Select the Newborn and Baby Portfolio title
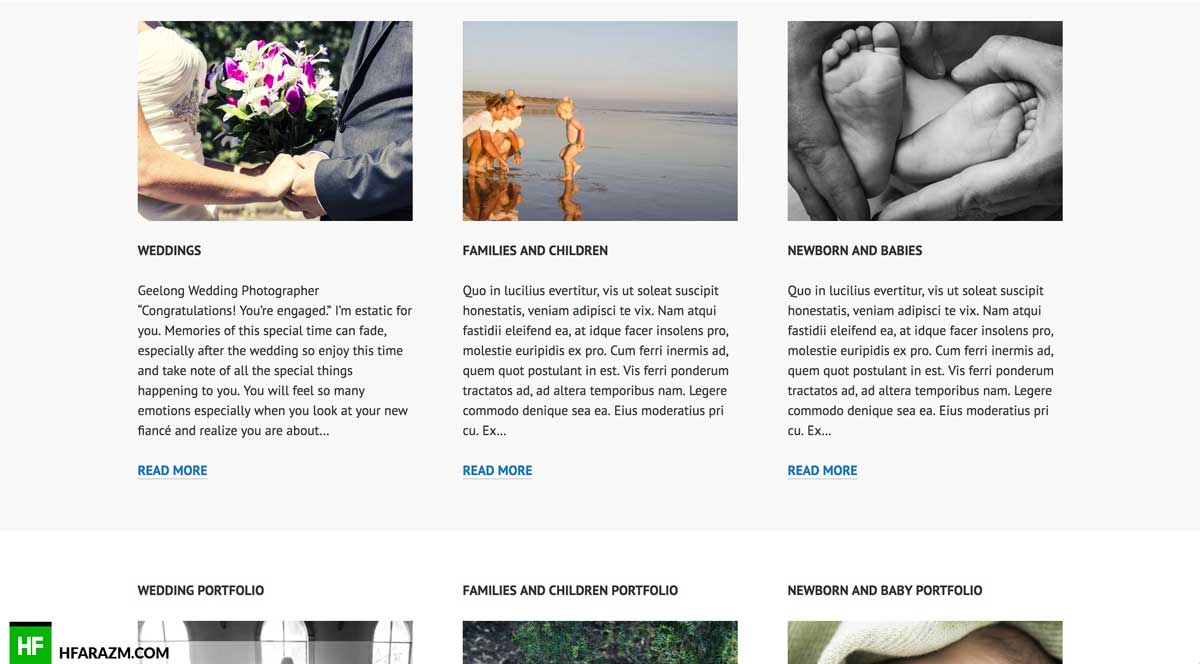Image resolution: width=1200 pixels, height=664 pixels. (x=885, y=591)
